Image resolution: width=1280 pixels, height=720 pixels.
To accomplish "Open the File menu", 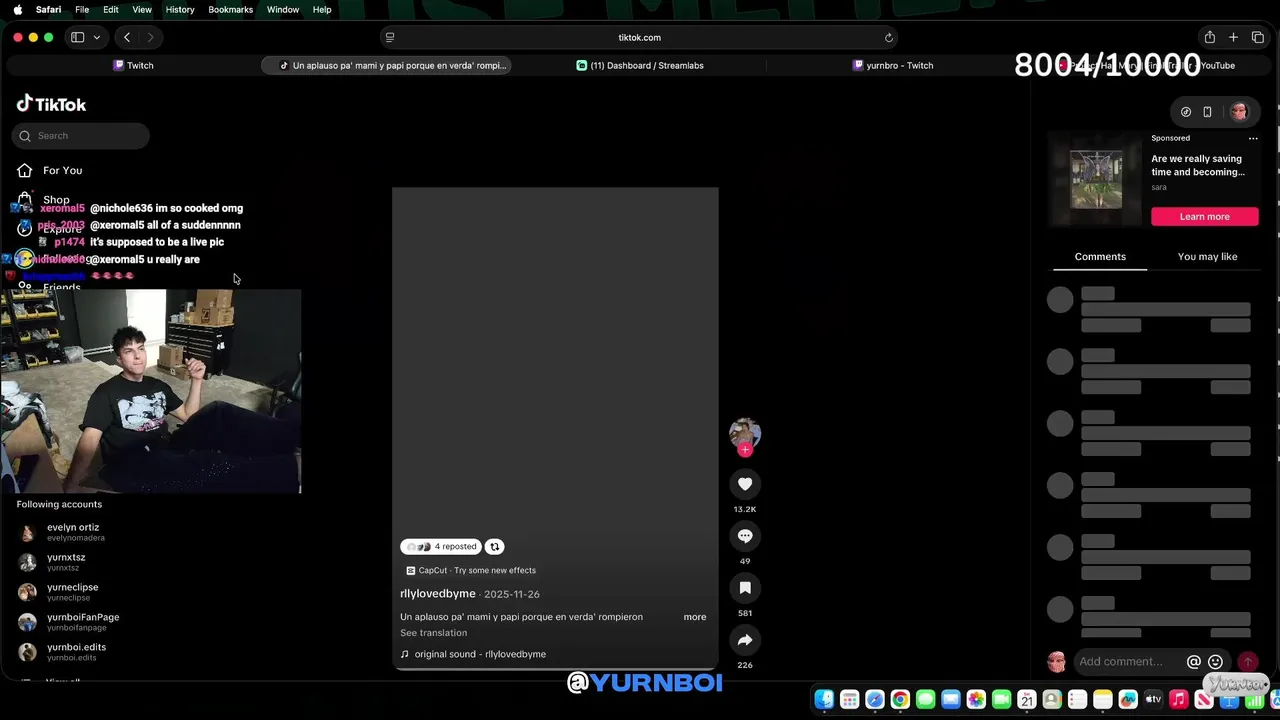I will pos(82,9).
